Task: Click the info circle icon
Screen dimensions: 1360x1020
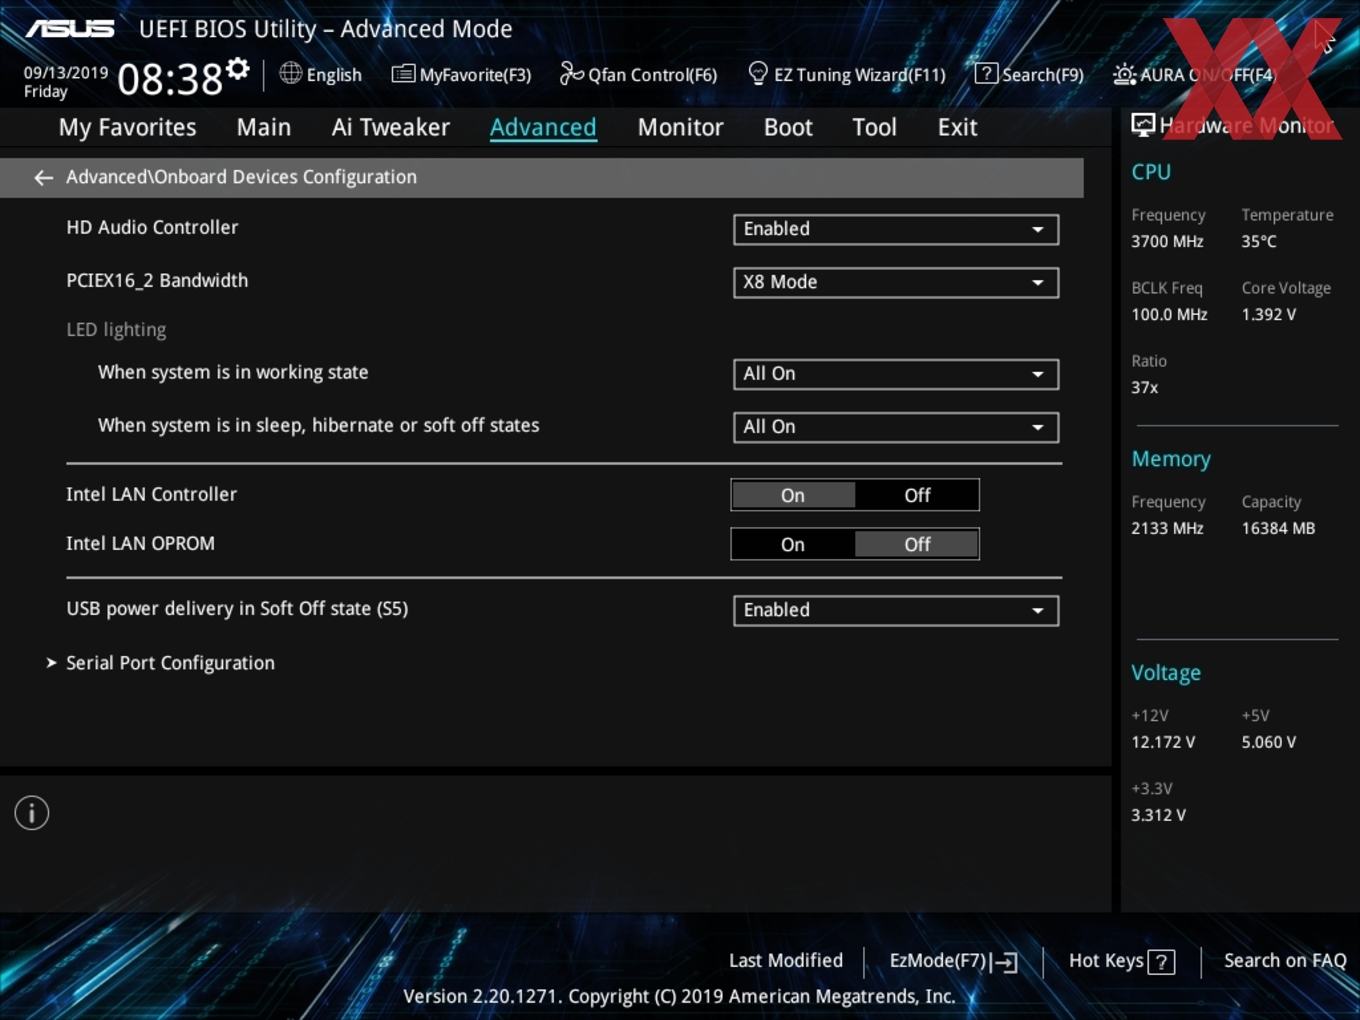Action: 32,813
